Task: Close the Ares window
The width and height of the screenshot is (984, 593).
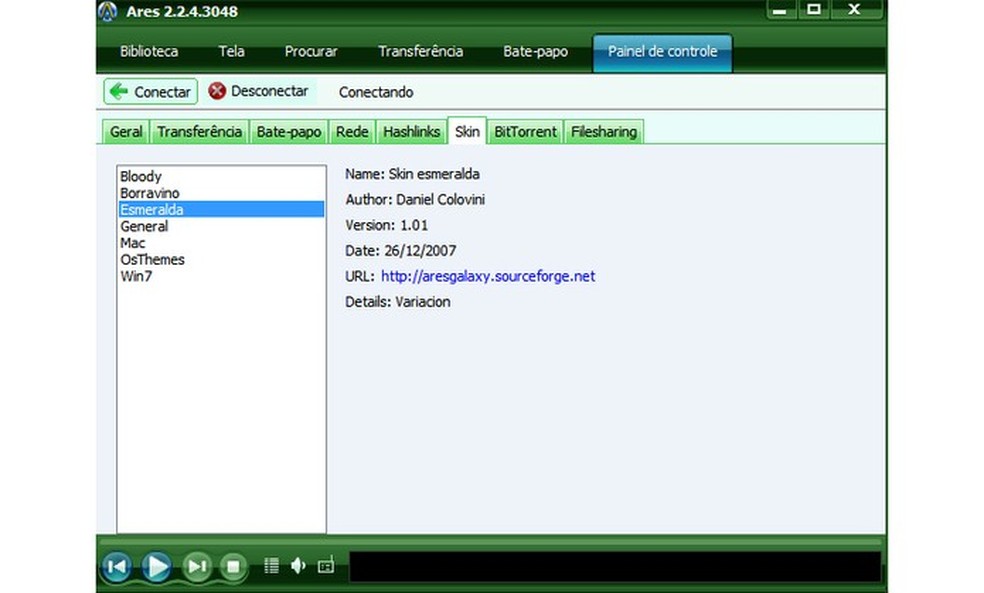Action: 854,9
